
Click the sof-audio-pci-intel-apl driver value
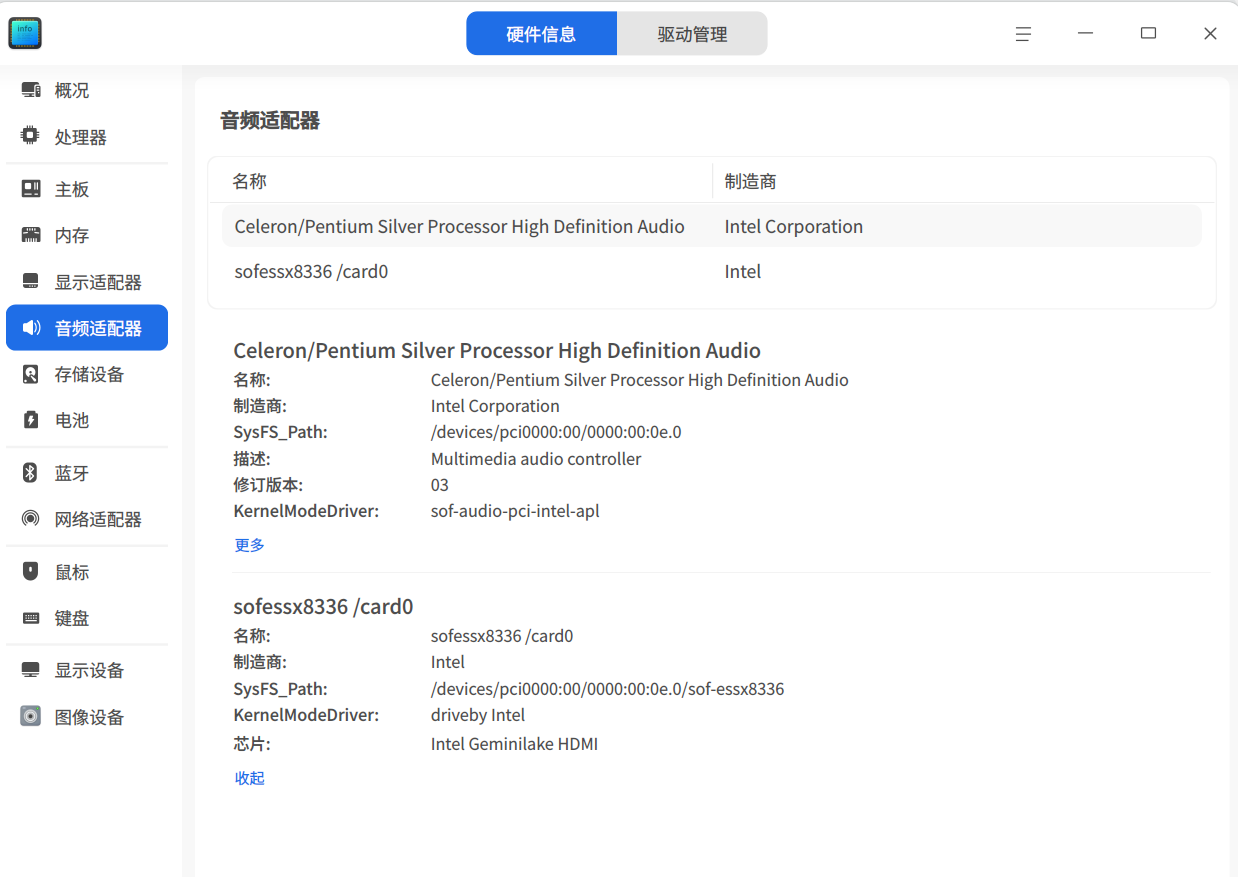click(x=515, y=511)
